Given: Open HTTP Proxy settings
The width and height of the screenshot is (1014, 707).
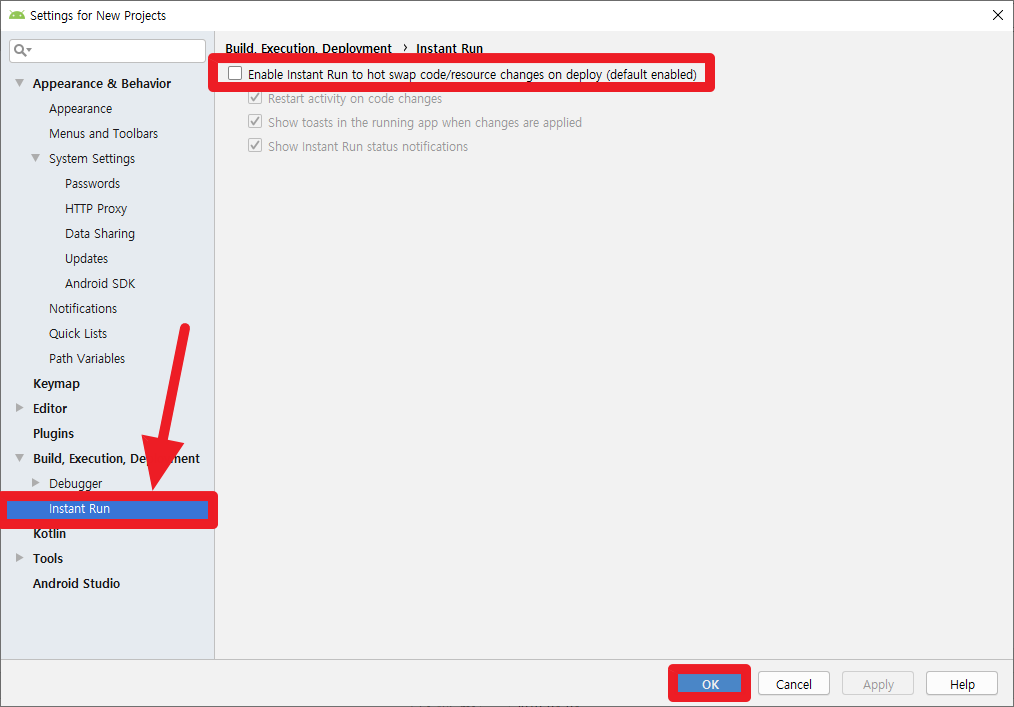Looking at the screenshot, I should [96, 209].
